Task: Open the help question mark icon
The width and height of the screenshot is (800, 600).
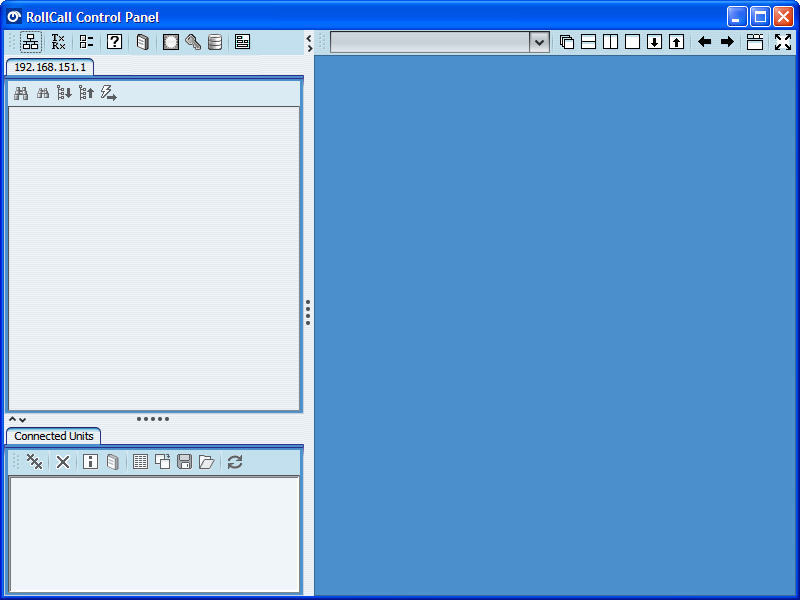Action: [114, 42]
